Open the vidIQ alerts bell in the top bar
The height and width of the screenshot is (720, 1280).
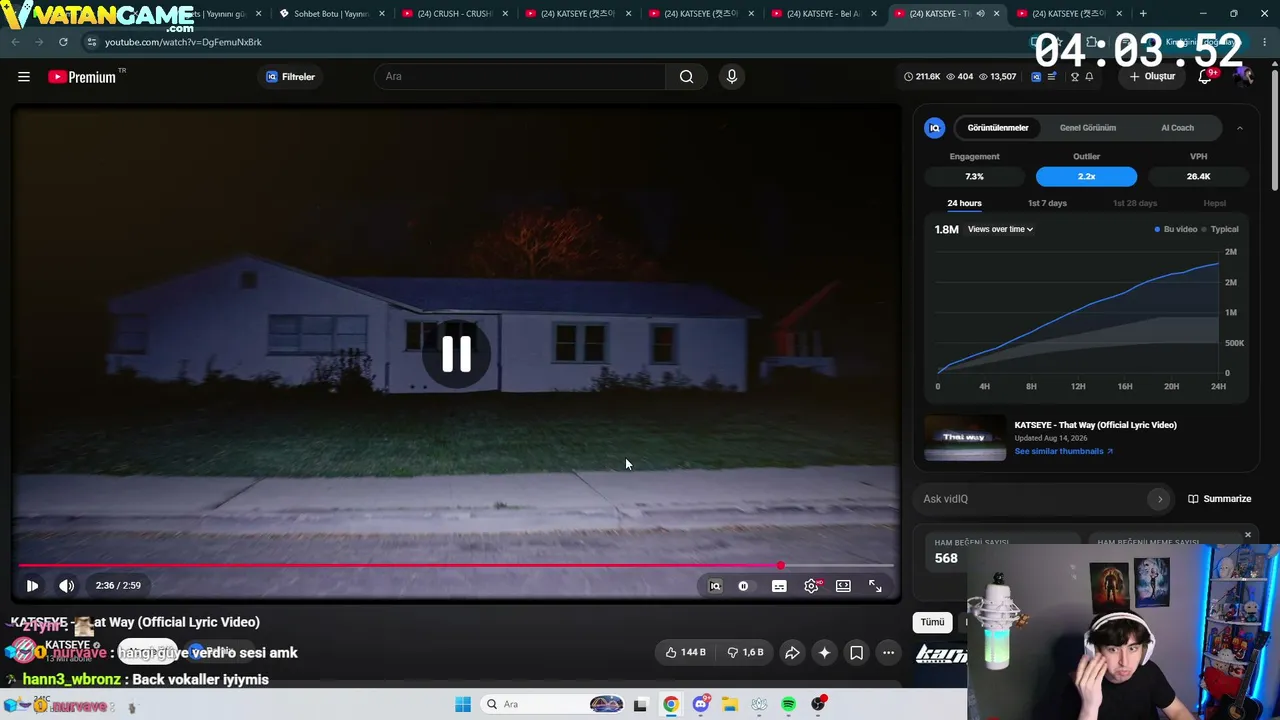(1089, 77)
